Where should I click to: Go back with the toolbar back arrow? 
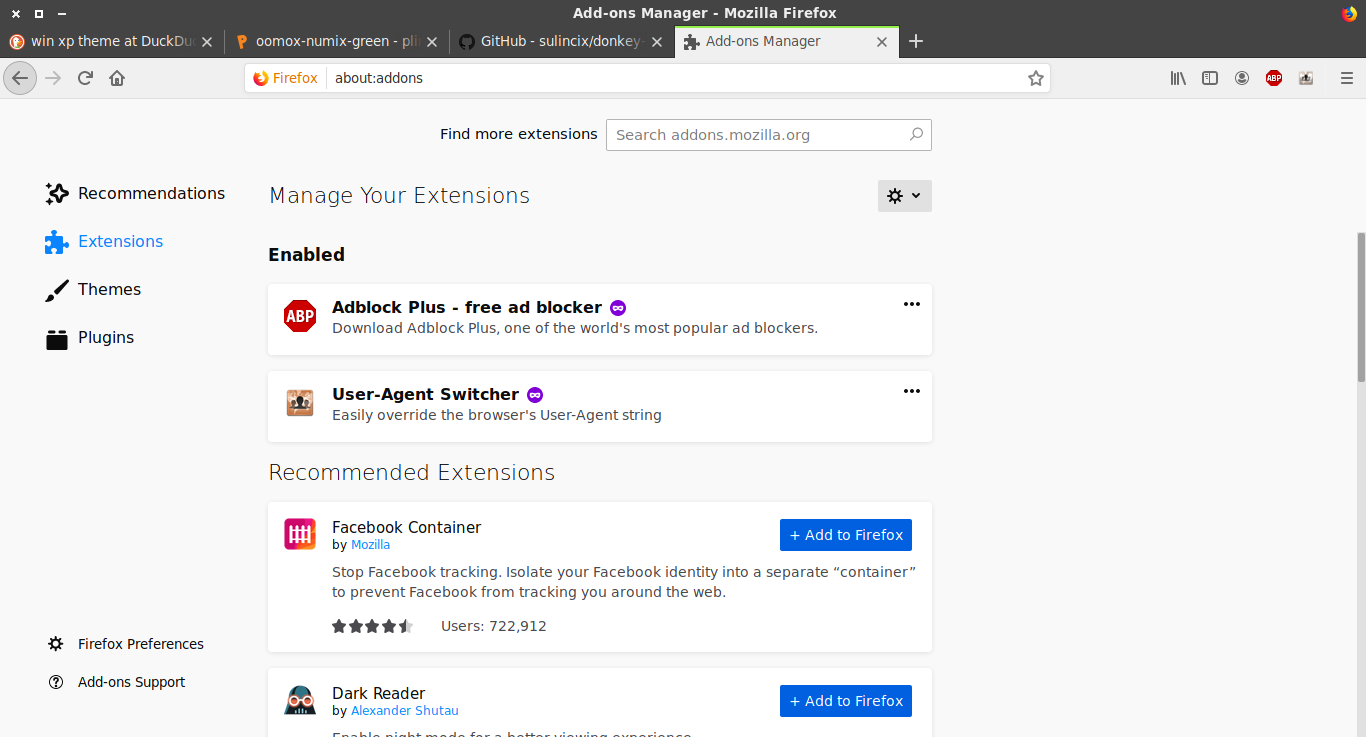[20, 78]
